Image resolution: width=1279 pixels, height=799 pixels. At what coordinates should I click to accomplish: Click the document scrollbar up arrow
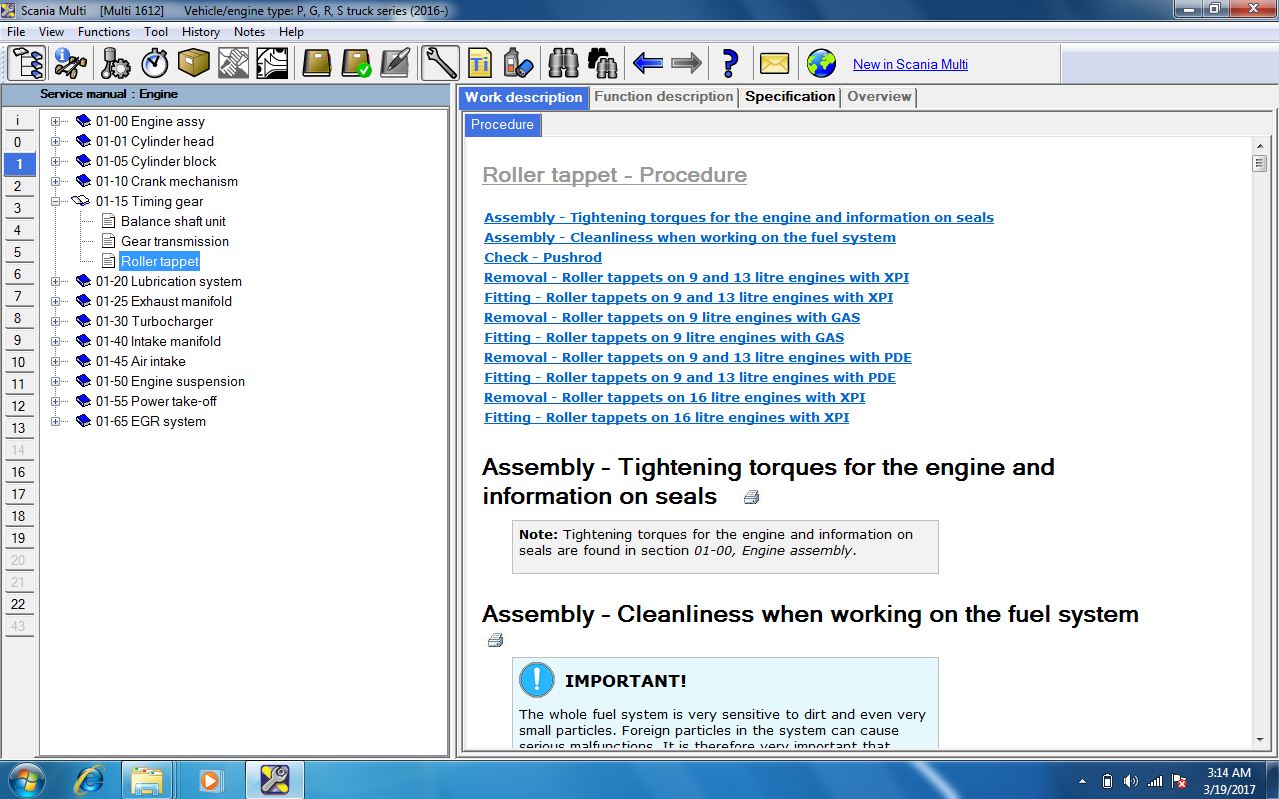click(1259, 146)
